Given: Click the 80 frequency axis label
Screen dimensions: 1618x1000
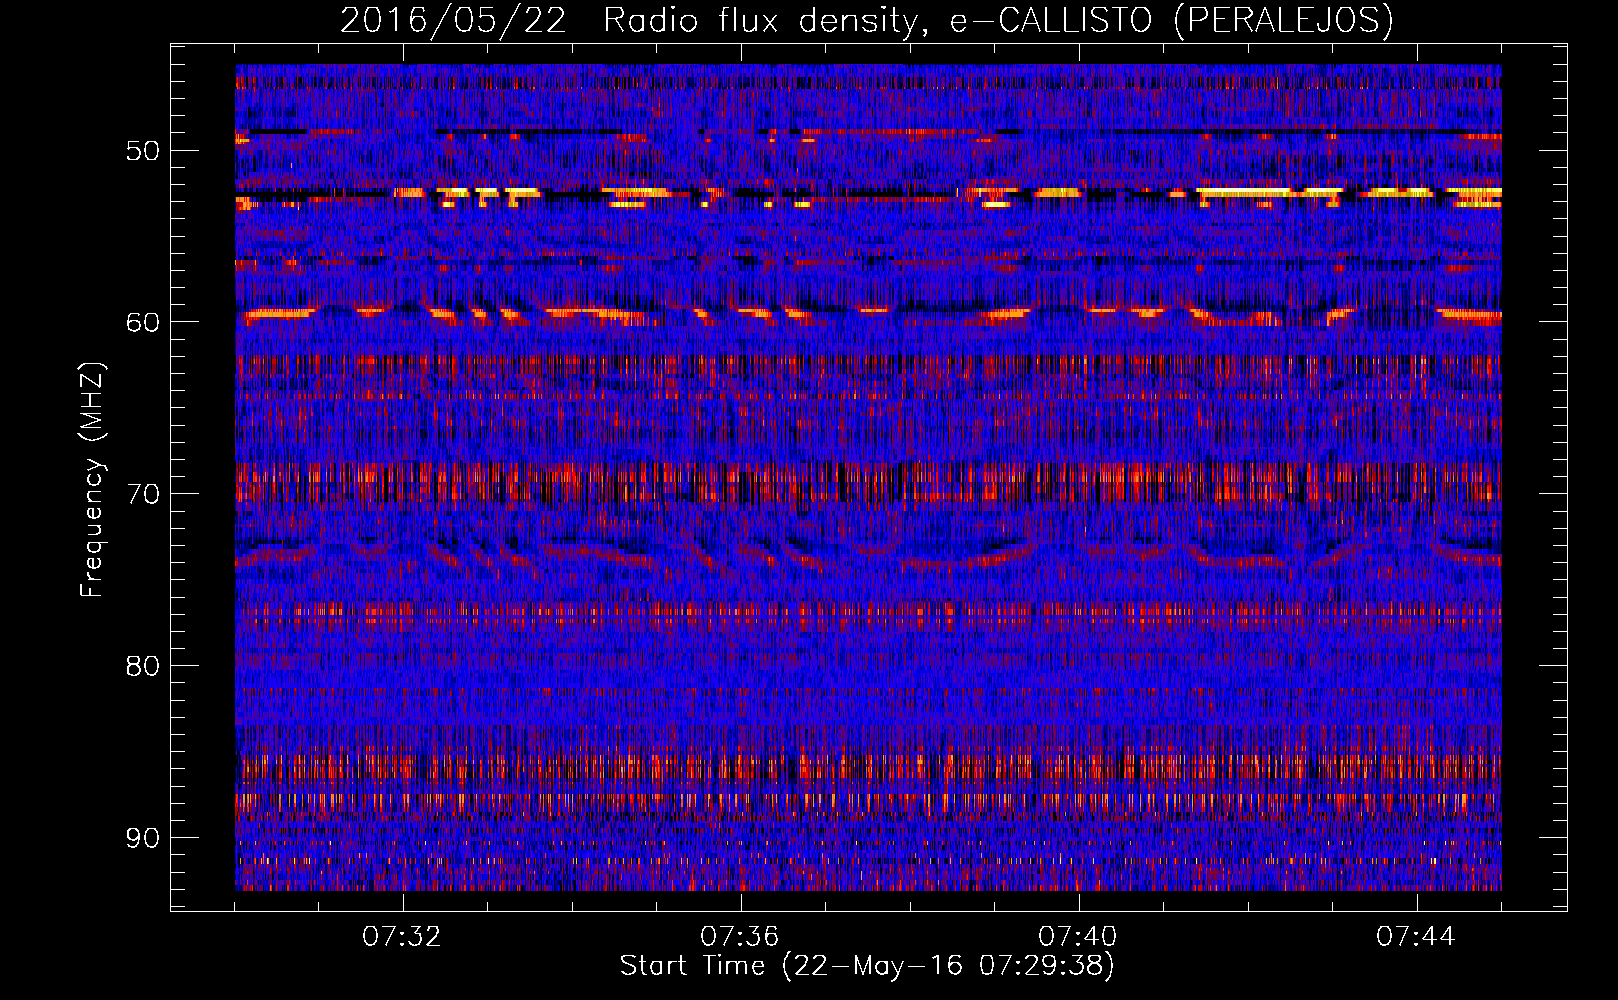Looking at the screenshot, I should point(142,665).
